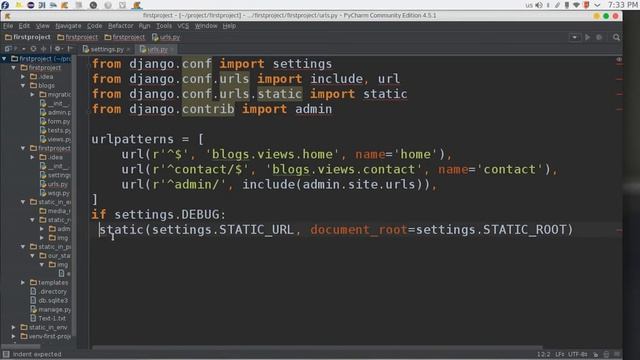The width and height of the screenshot is (640, 360).
Task: Open the VCS menu
Action: point(183,26)
